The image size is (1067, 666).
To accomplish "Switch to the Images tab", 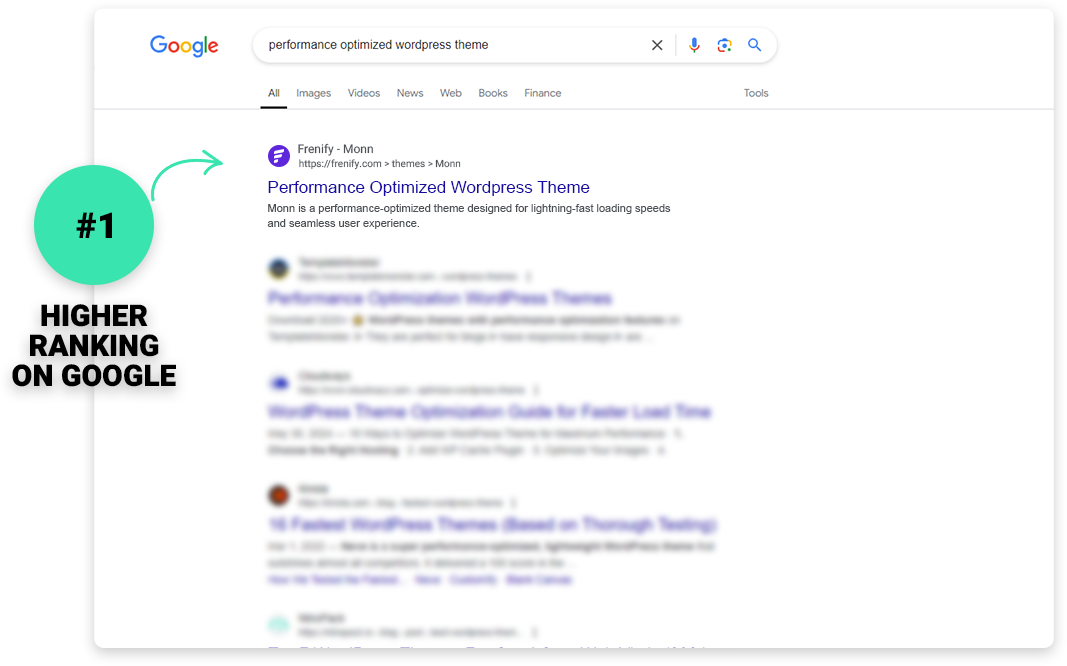I will click(x=313, y=93).
